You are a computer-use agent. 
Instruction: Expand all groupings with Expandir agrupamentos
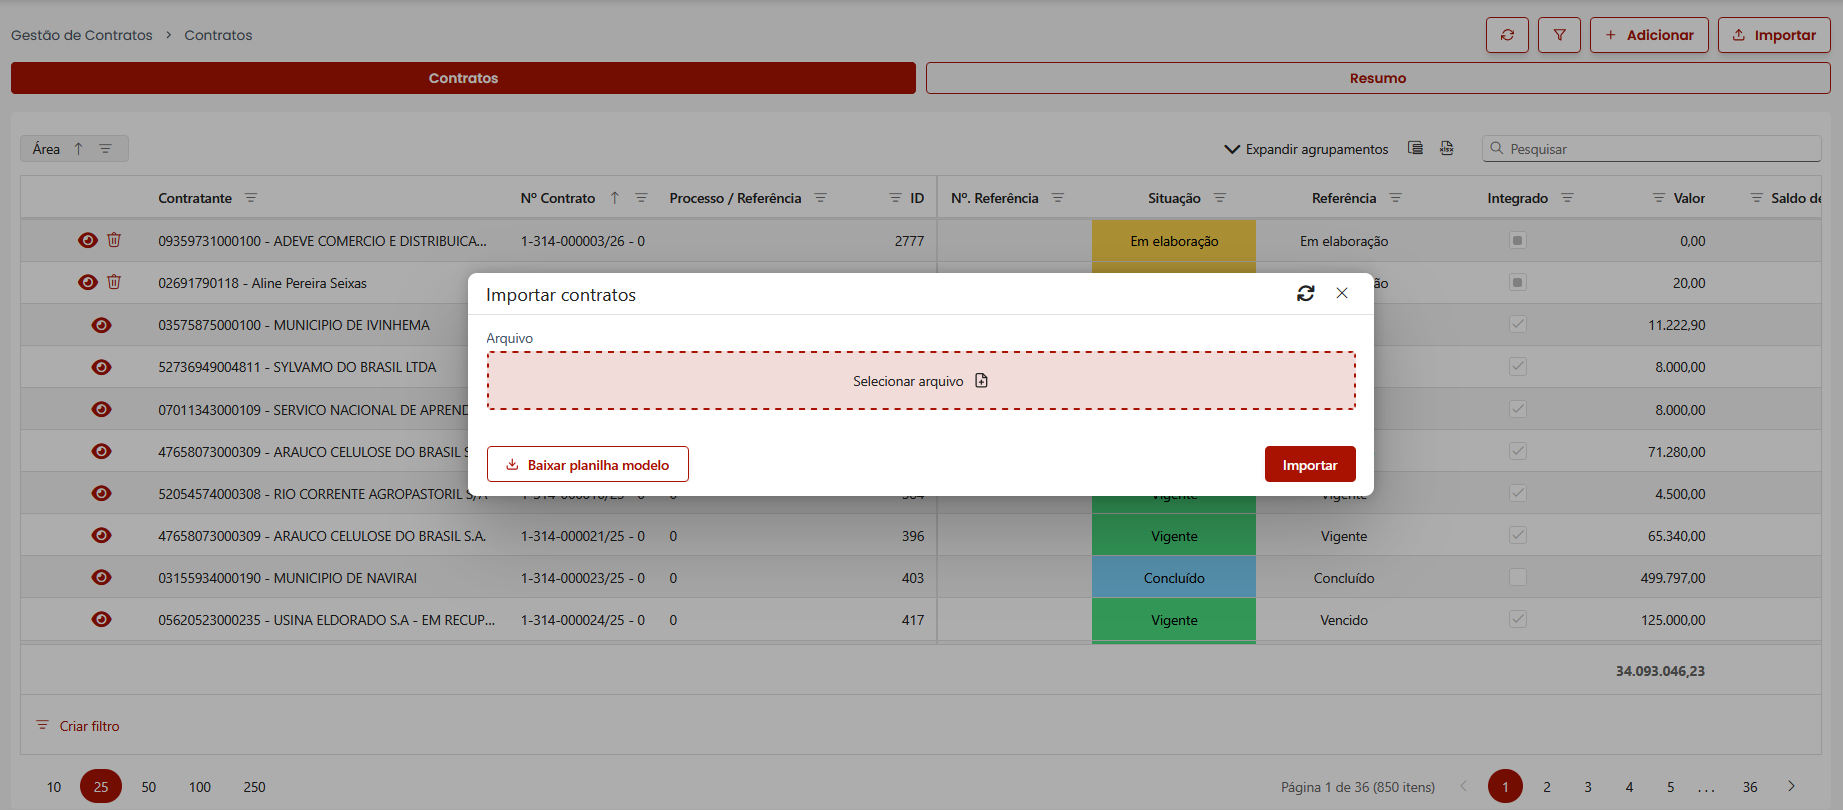click(1306, 149)
